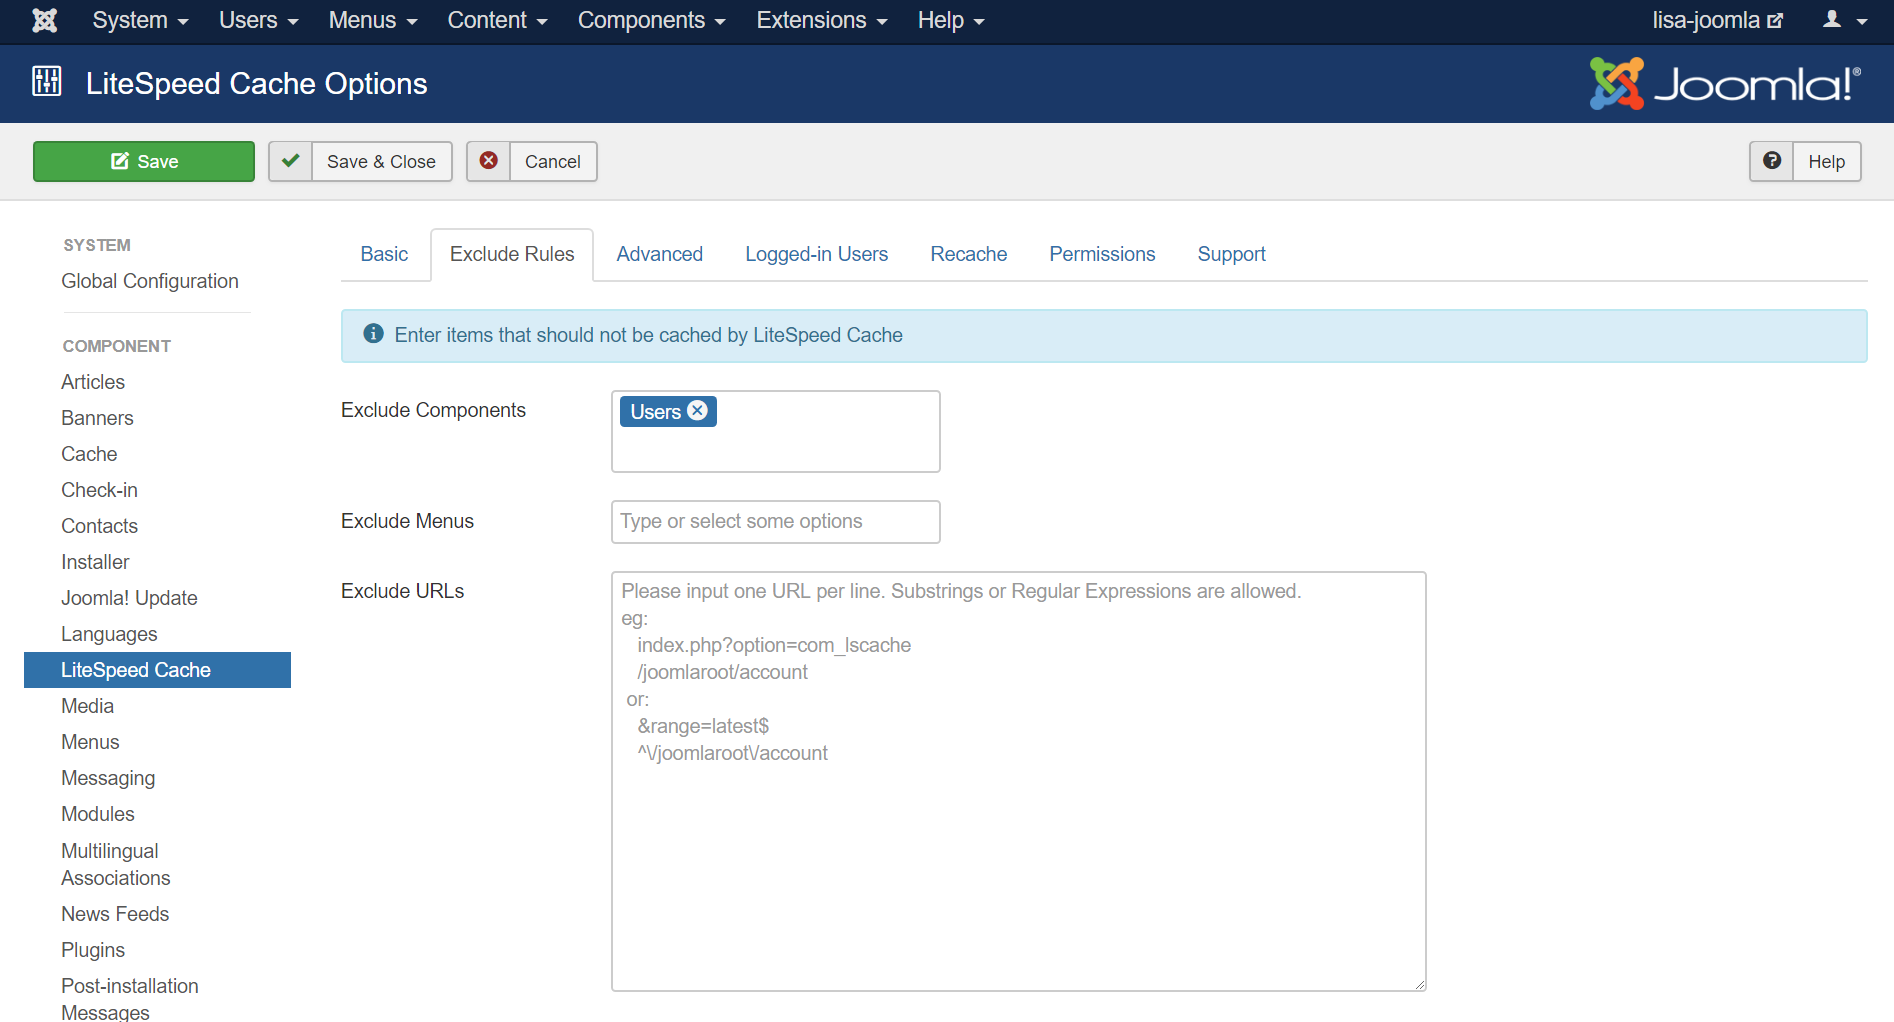Viewport: 1894px width, 1022px height.
Task: Click the green checkmark Save & Close icon
Action: click(x=291, y=161)
